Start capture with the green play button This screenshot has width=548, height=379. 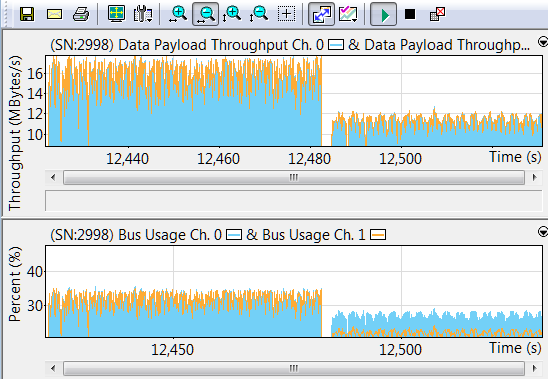point(383,14)
